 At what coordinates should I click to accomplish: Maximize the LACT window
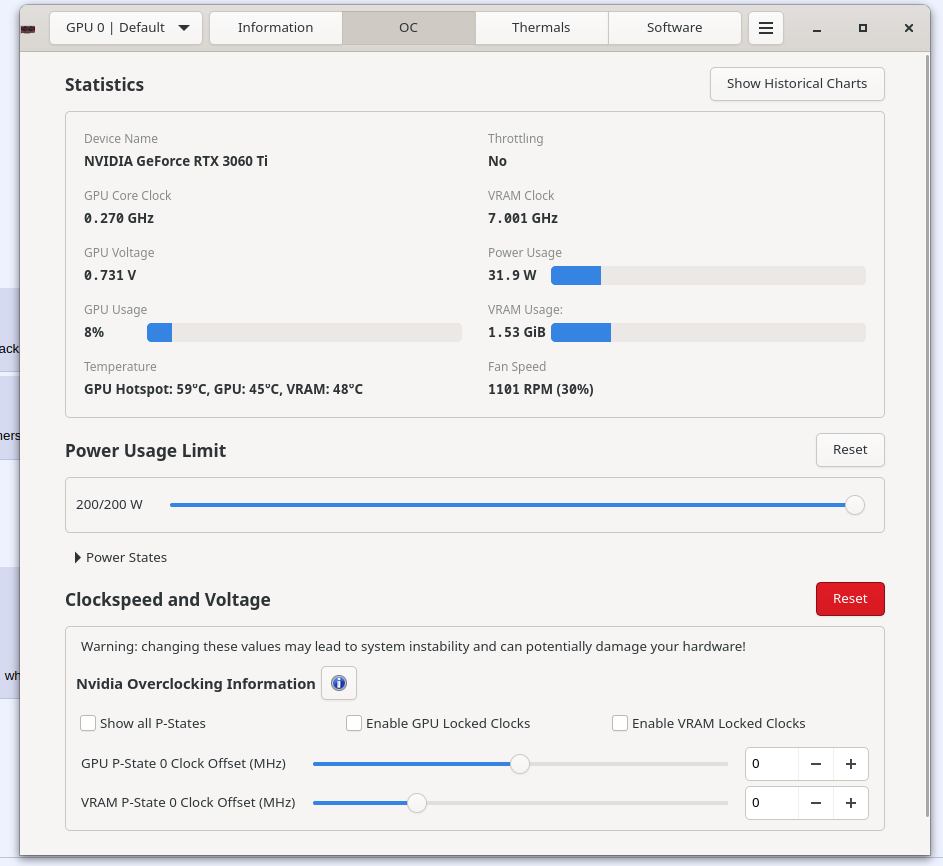click(x=862, y=28)
